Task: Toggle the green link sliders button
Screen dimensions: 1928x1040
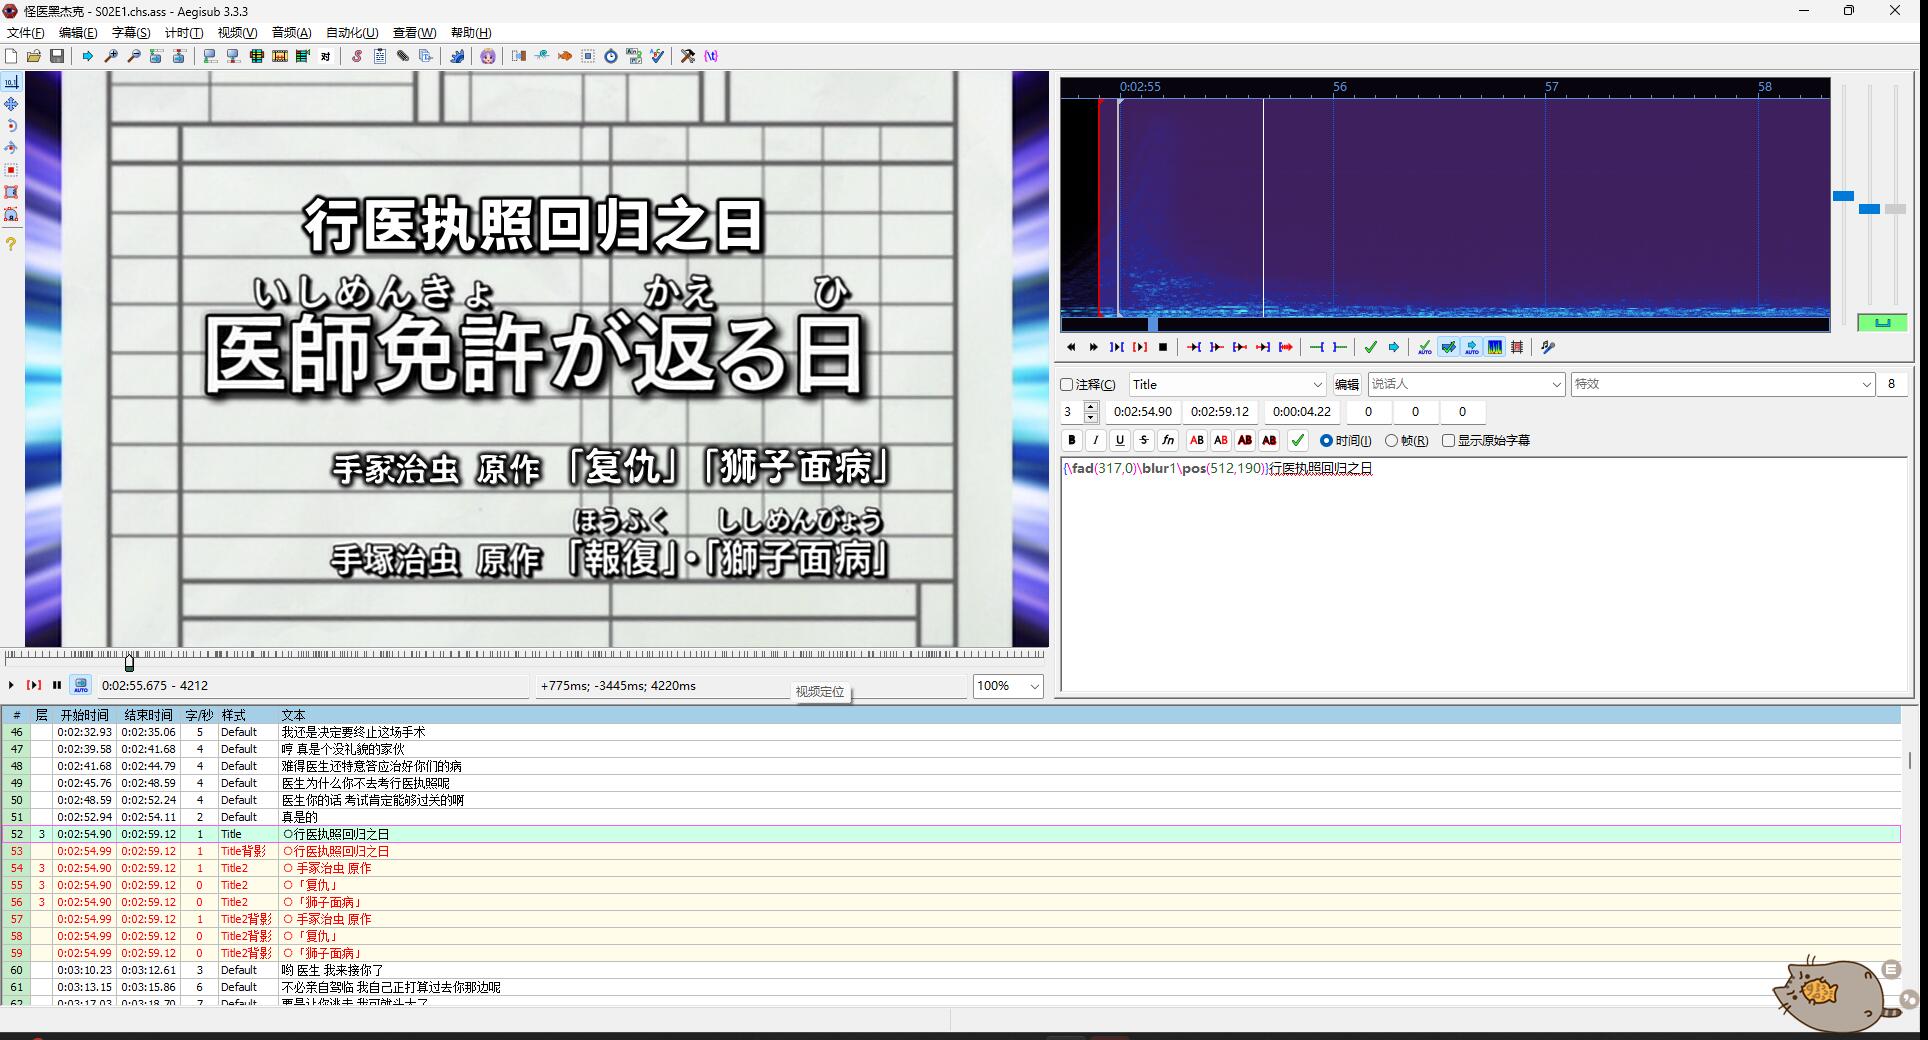Action: 1882,322
